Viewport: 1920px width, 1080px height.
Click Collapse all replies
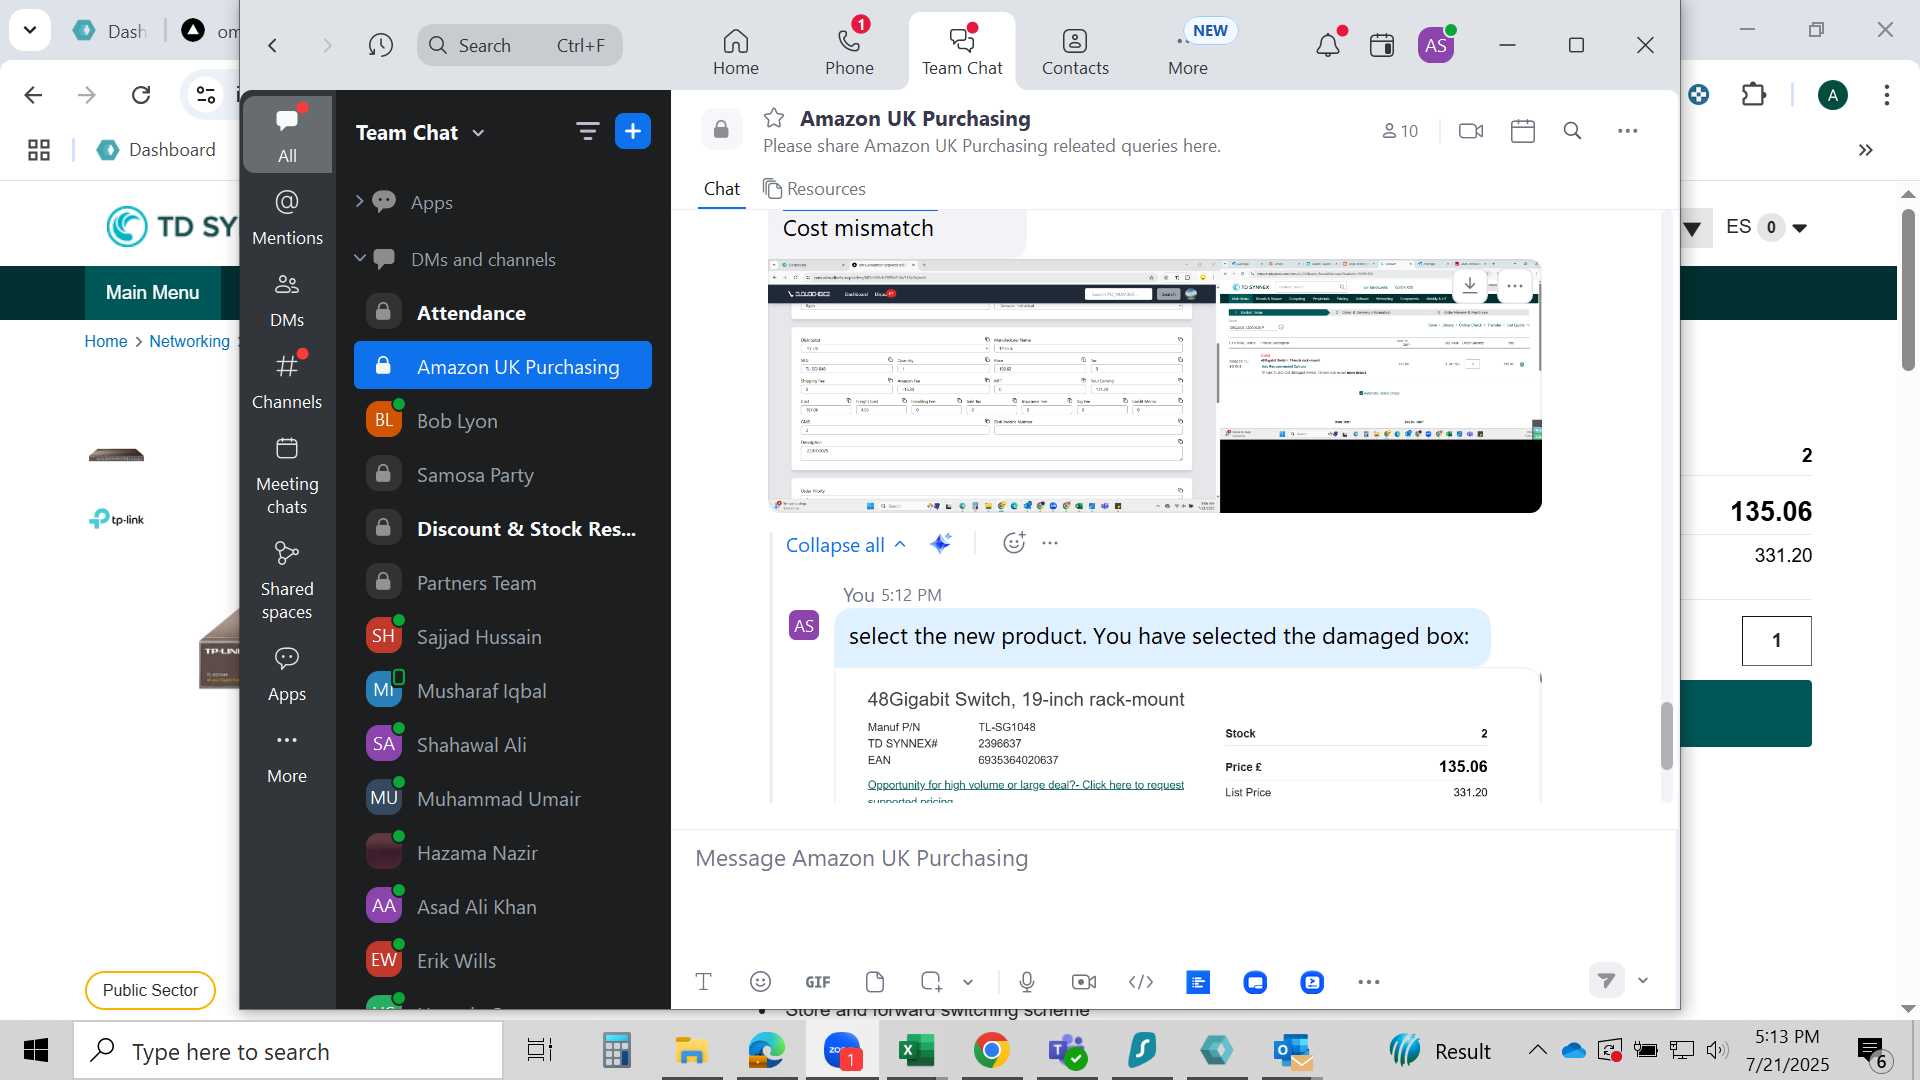tap(846, 545)
